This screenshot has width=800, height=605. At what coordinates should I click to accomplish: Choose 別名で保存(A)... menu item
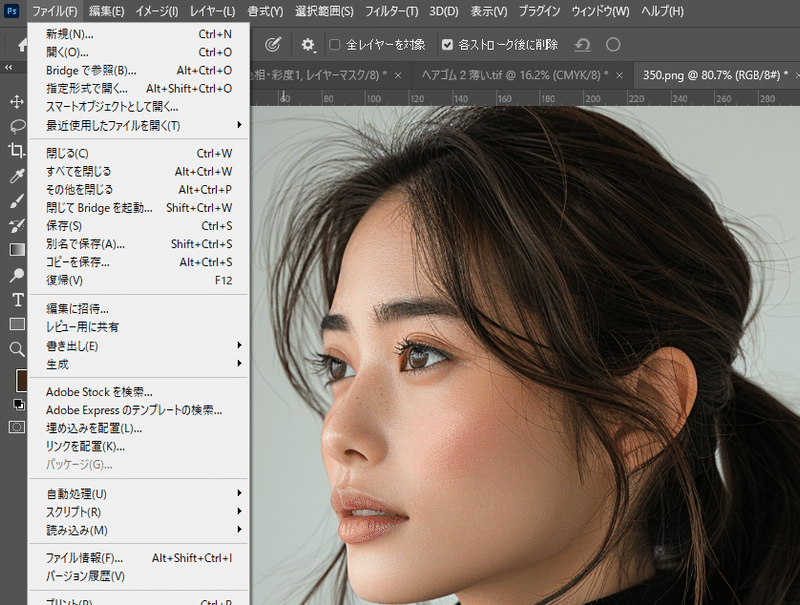(138, 244)
